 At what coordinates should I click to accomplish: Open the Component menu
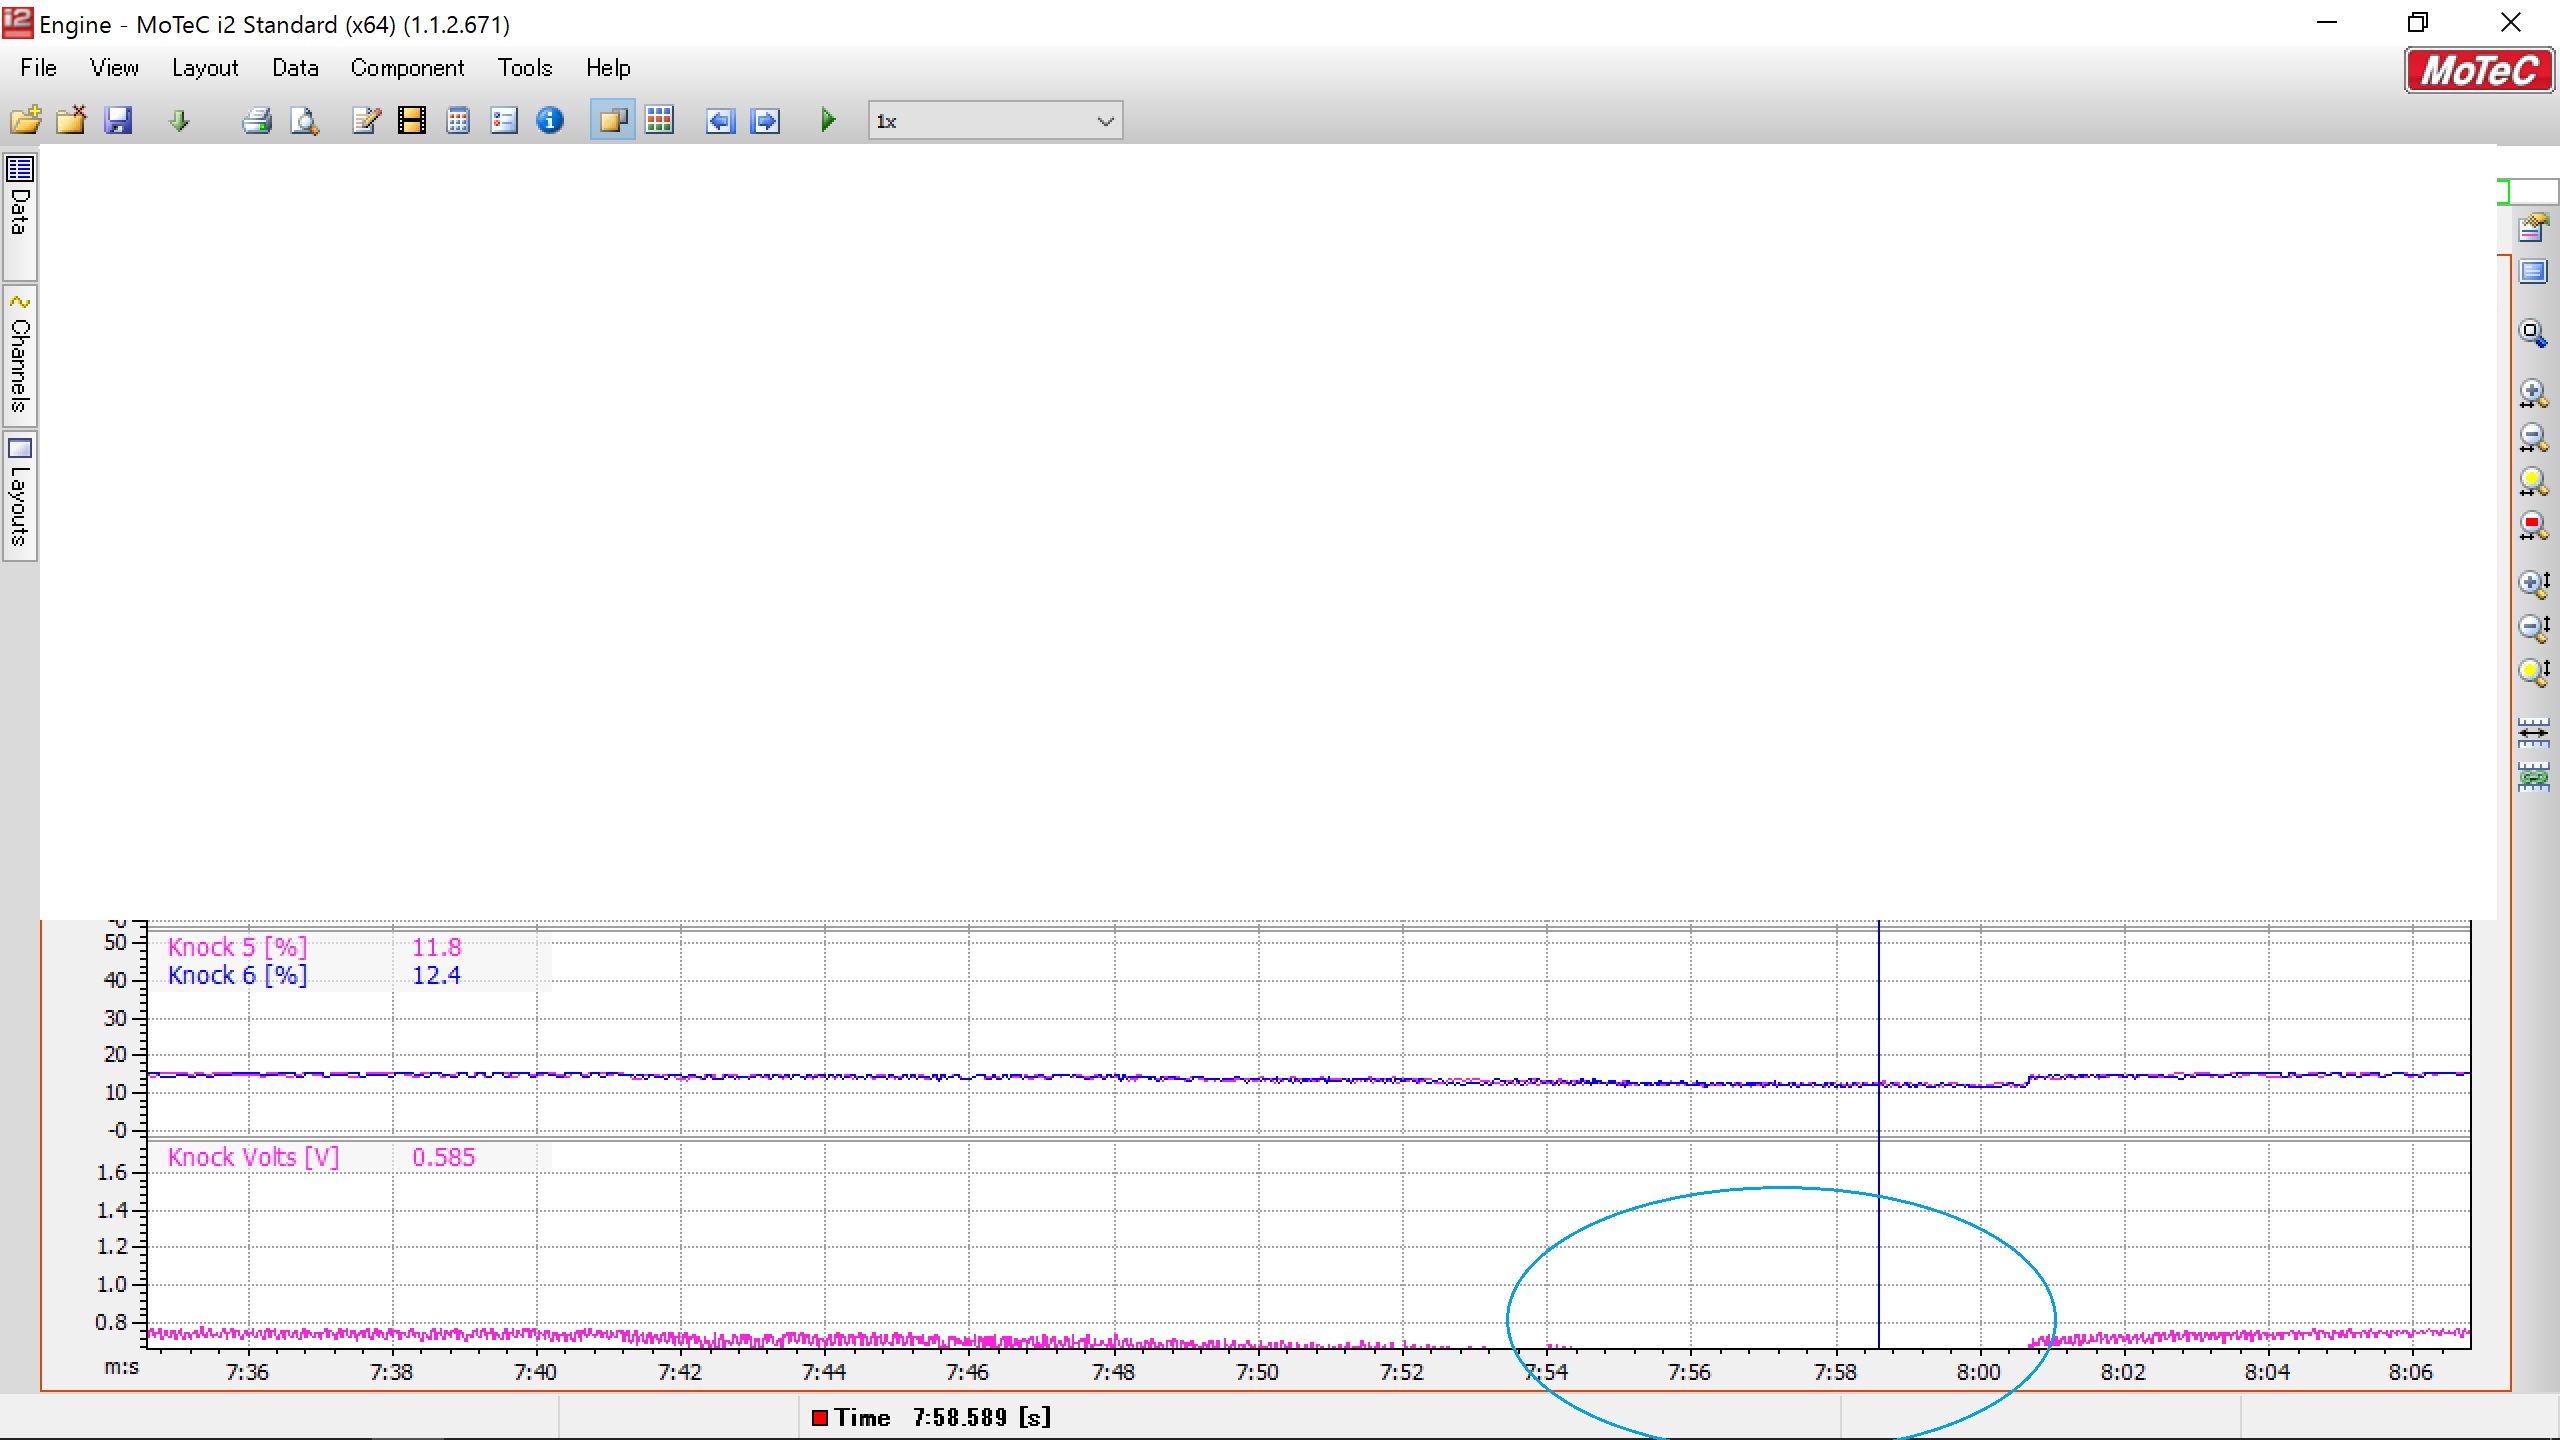click(407, 68)
